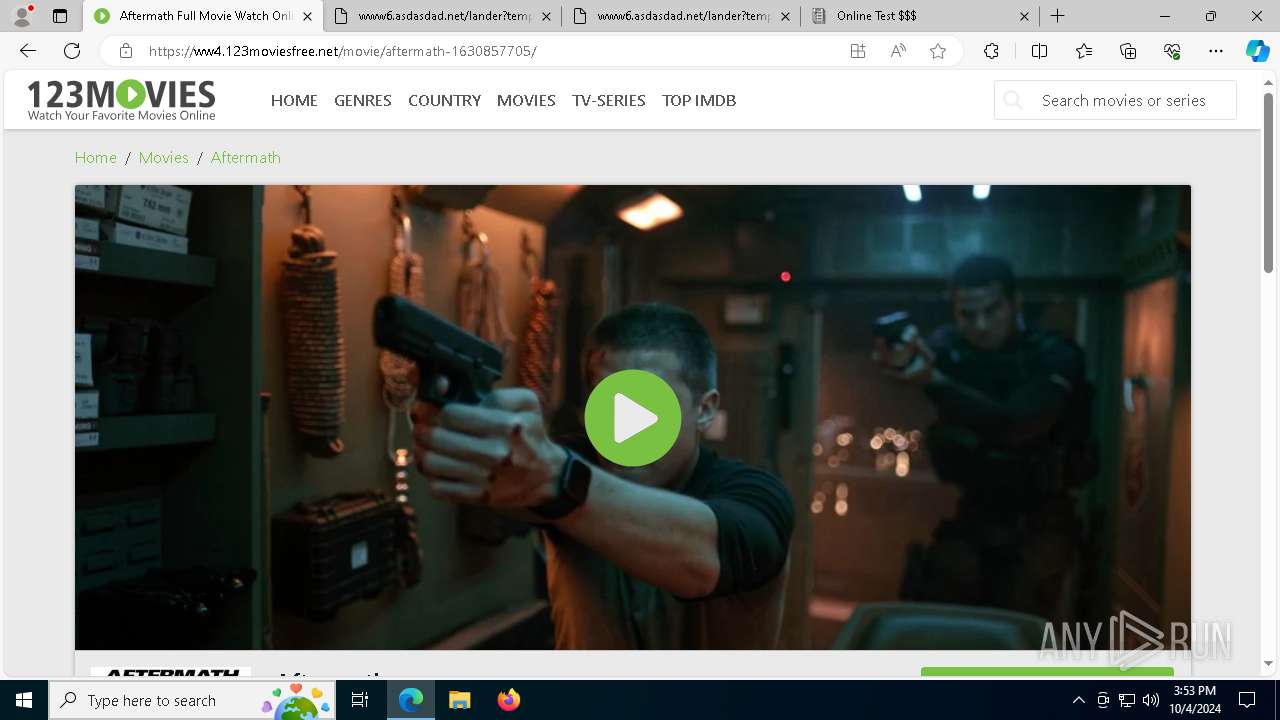
Task: Open the app available icon in address bar
Action: click(x=858, y=51)
